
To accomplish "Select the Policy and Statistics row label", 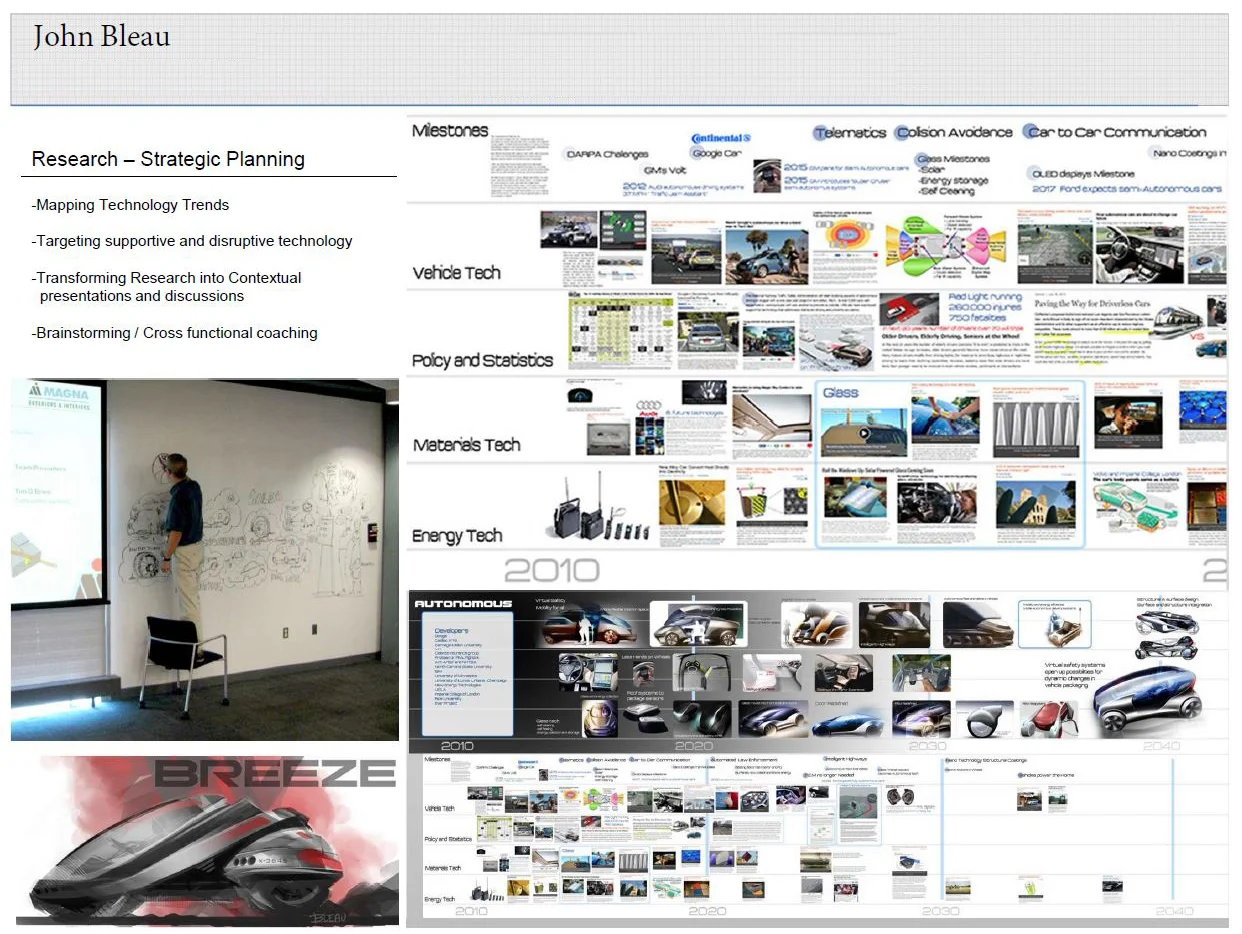I will 482,360.
